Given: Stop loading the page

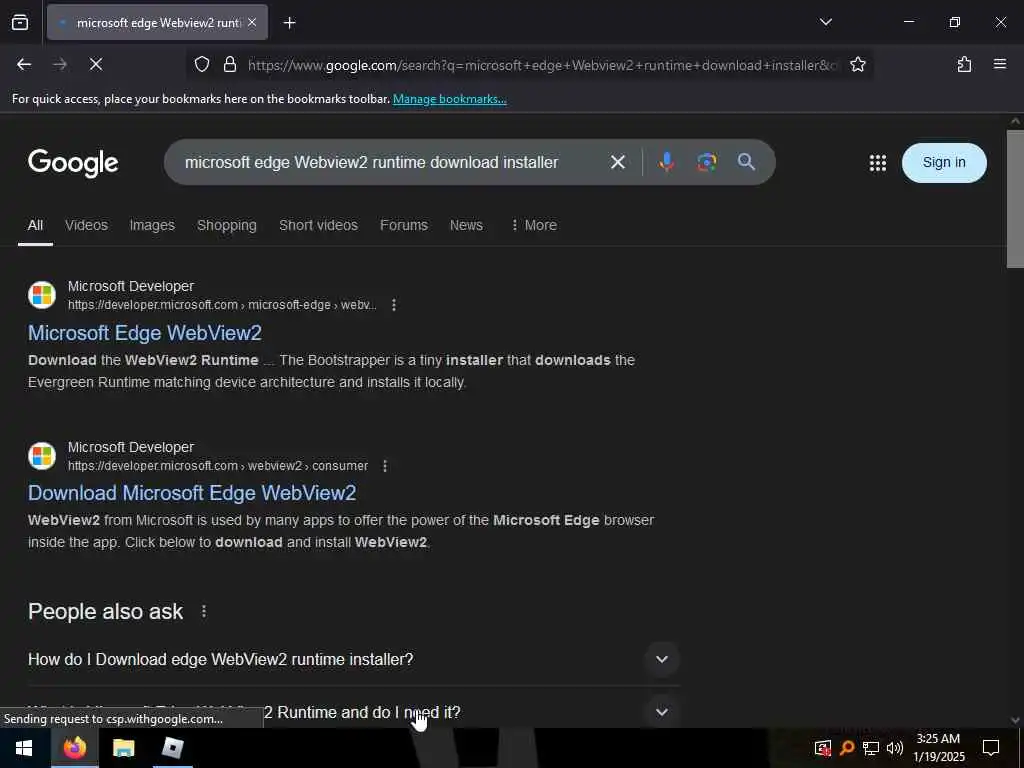Looking at the screenshot, I should coord(96,64).
